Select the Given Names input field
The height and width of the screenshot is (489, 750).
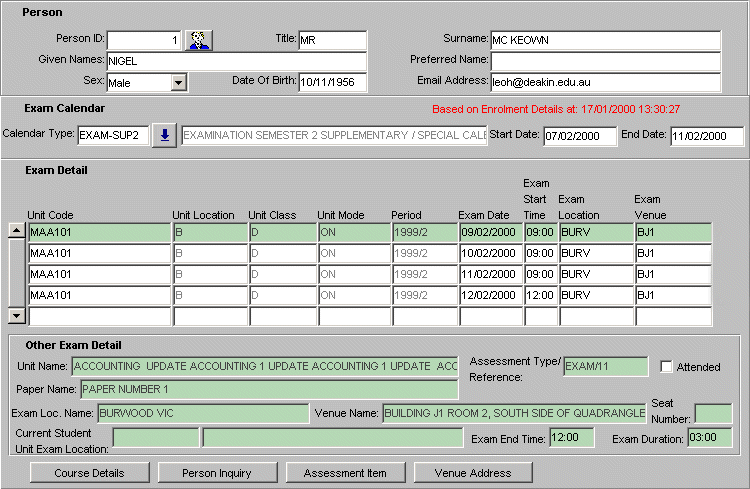[x=235, y=61]
